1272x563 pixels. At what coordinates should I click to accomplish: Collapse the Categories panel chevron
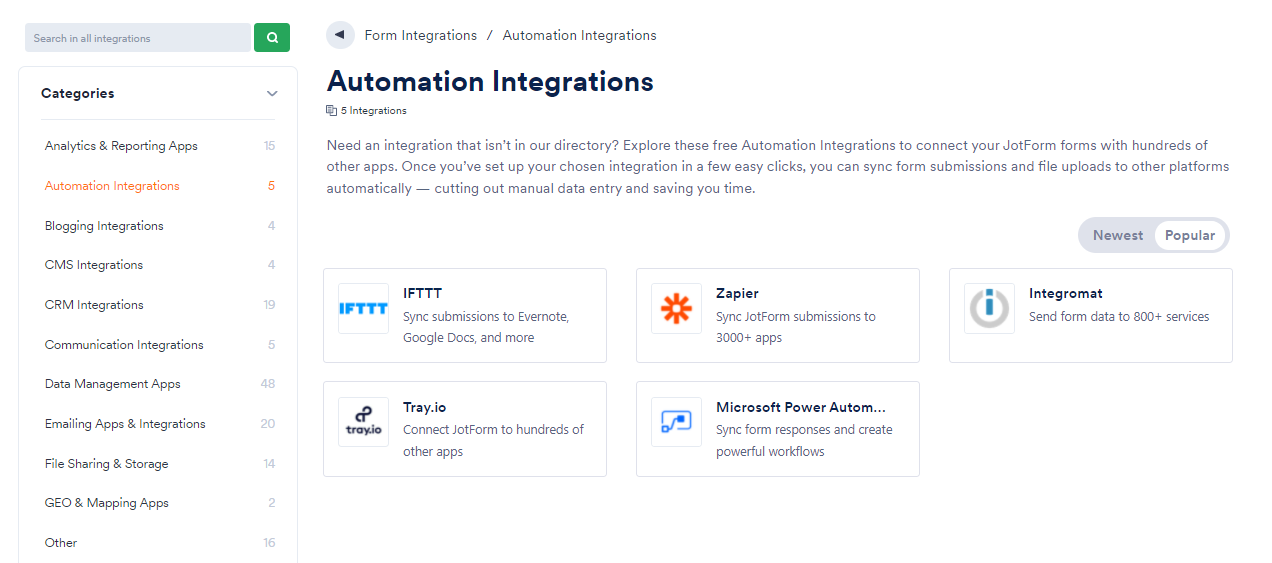pyautogui.click(x=272, y=94)
